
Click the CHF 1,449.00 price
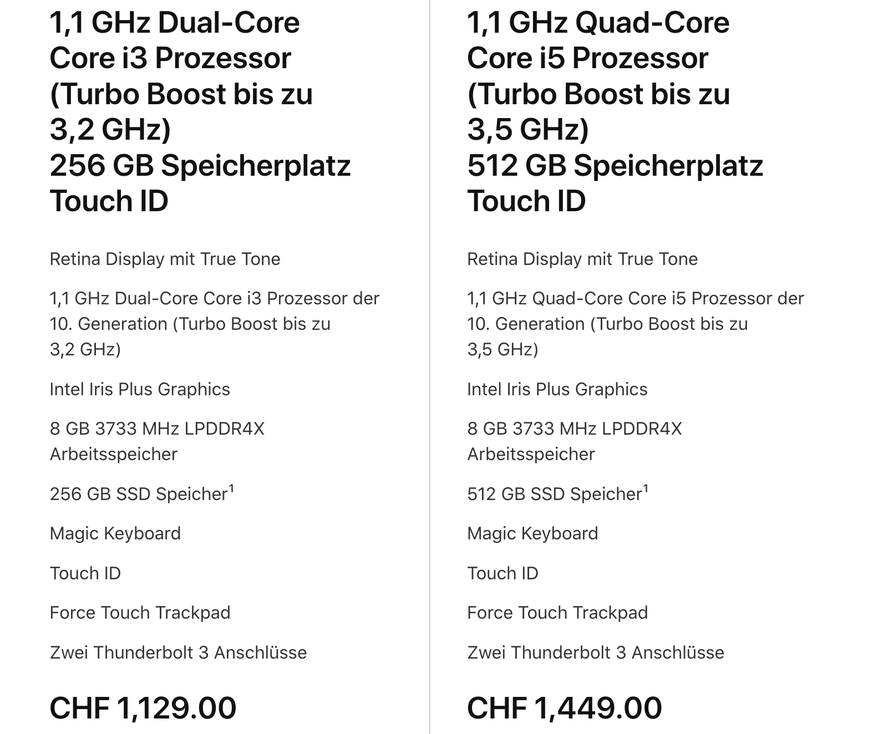tap(565, 708)
